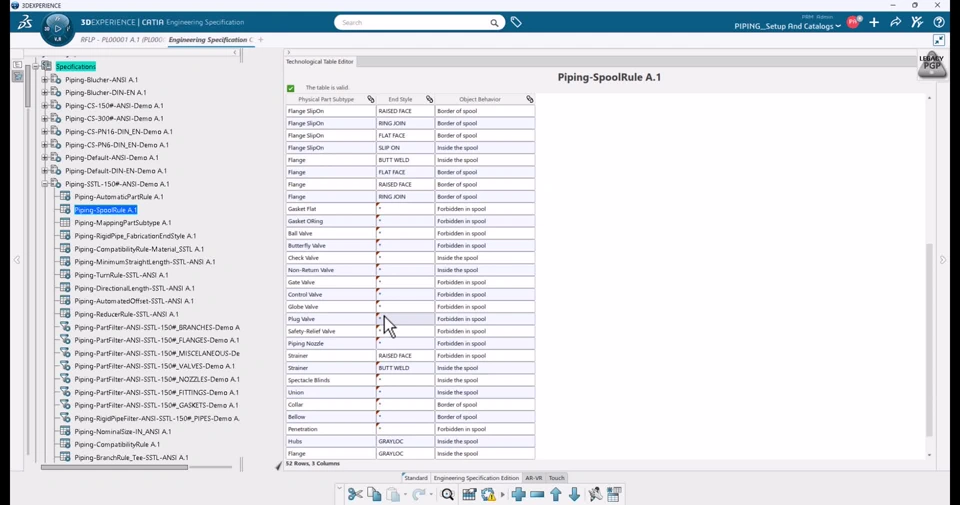Toggle the table is valid checkbox

(x=291, y=88)
